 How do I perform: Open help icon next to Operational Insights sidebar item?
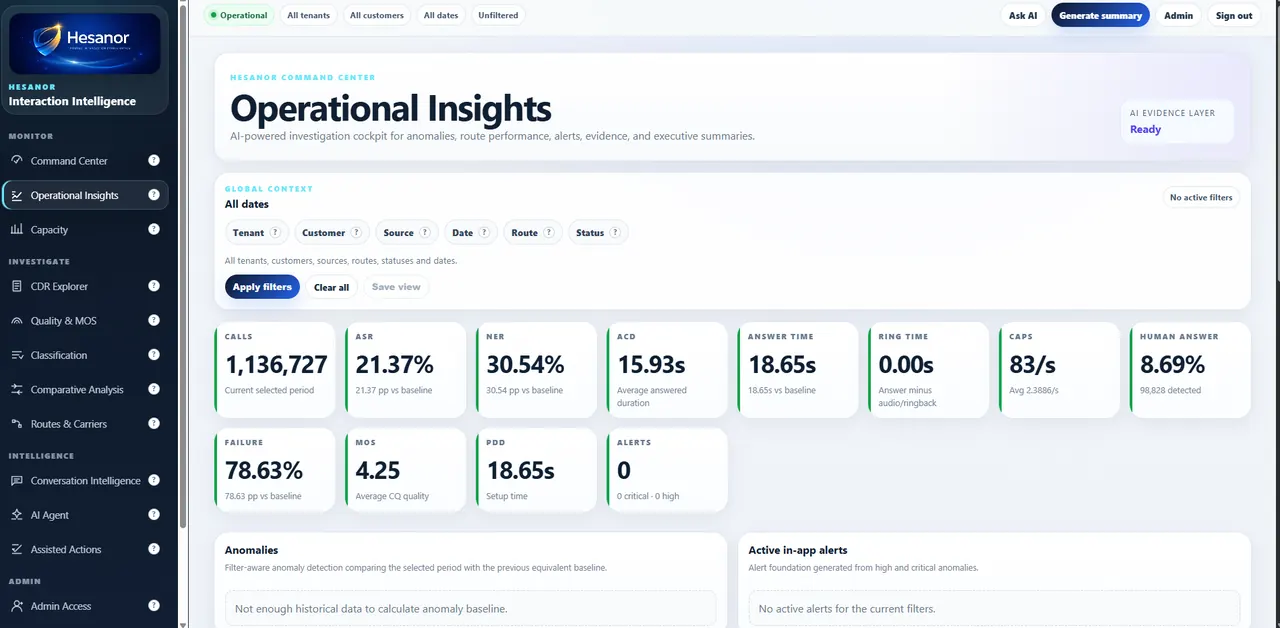(154, 195)
